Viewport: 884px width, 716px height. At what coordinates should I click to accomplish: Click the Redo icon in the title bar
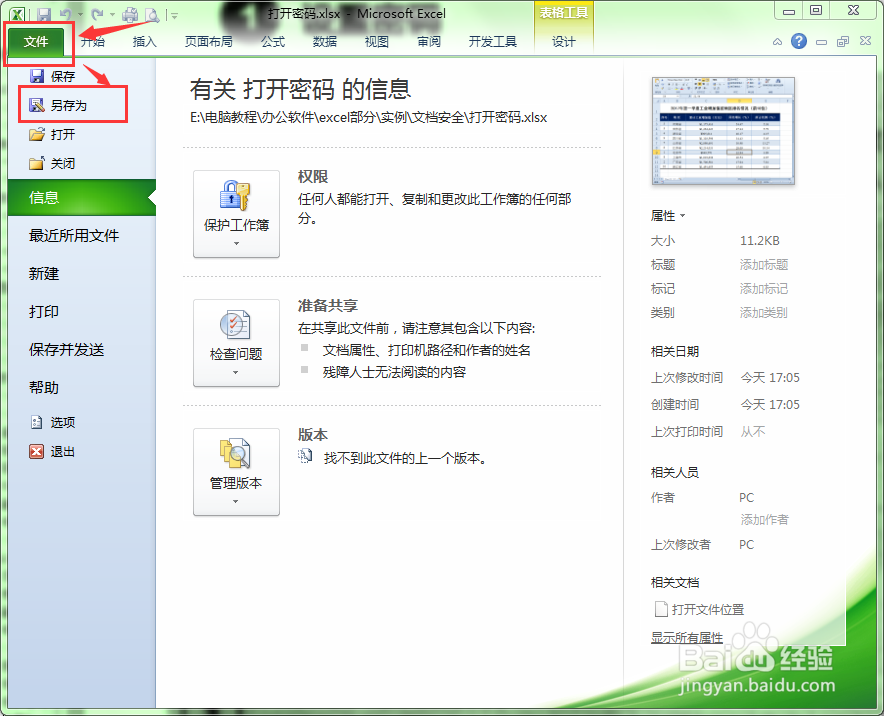96,13
